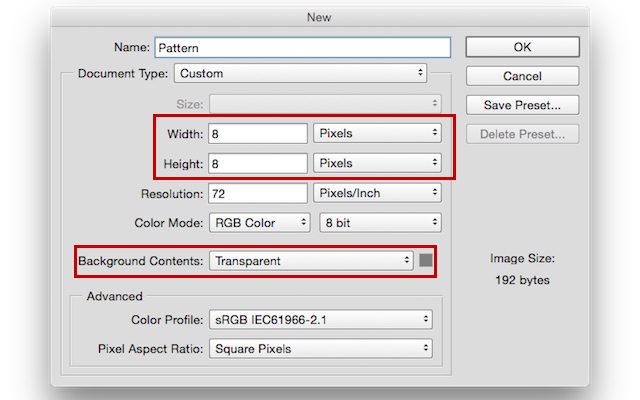Screen dimensions: 640x400
Task: Open the Pixel Aspect Ratio dropdown
Action: [320, 349]
